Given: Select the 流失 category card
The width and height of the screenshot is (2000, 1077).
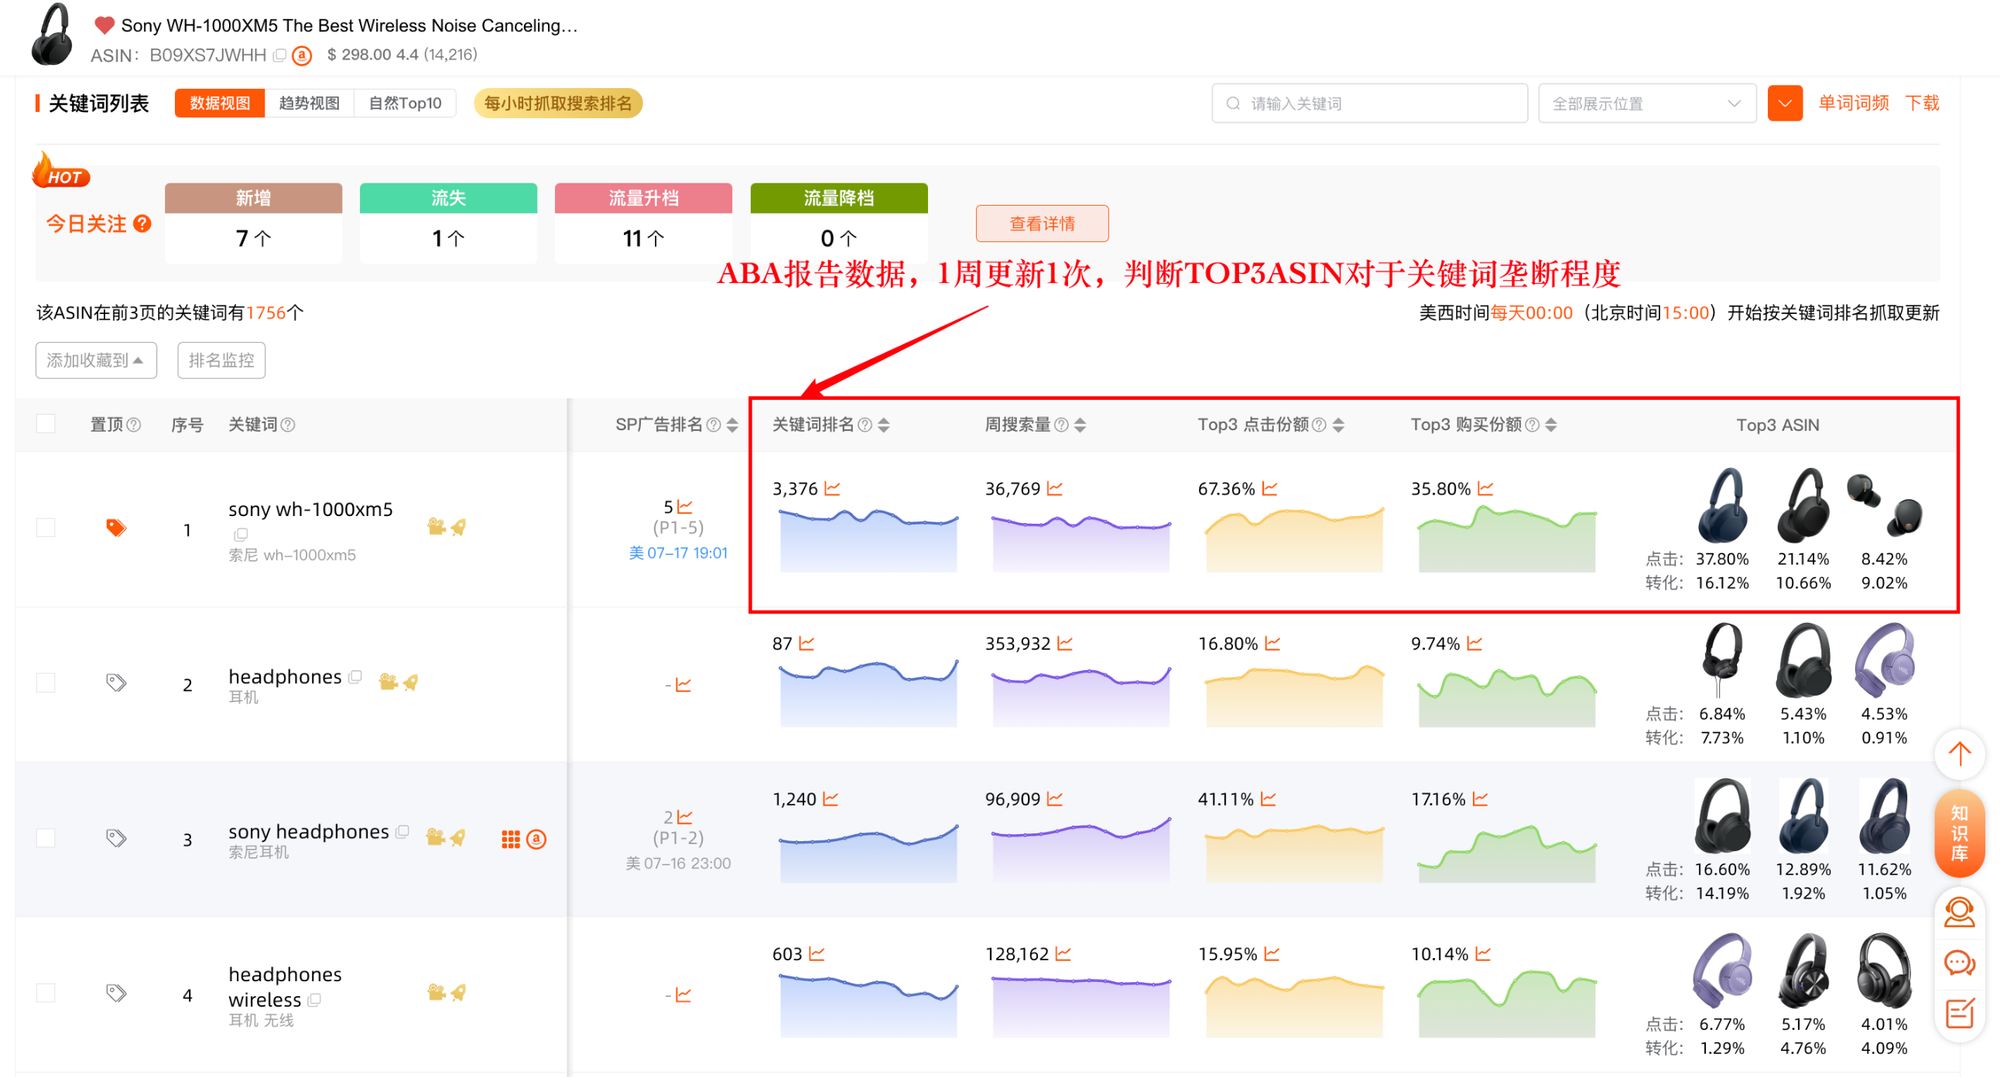Looking at the screenshot, I should 448,223.
